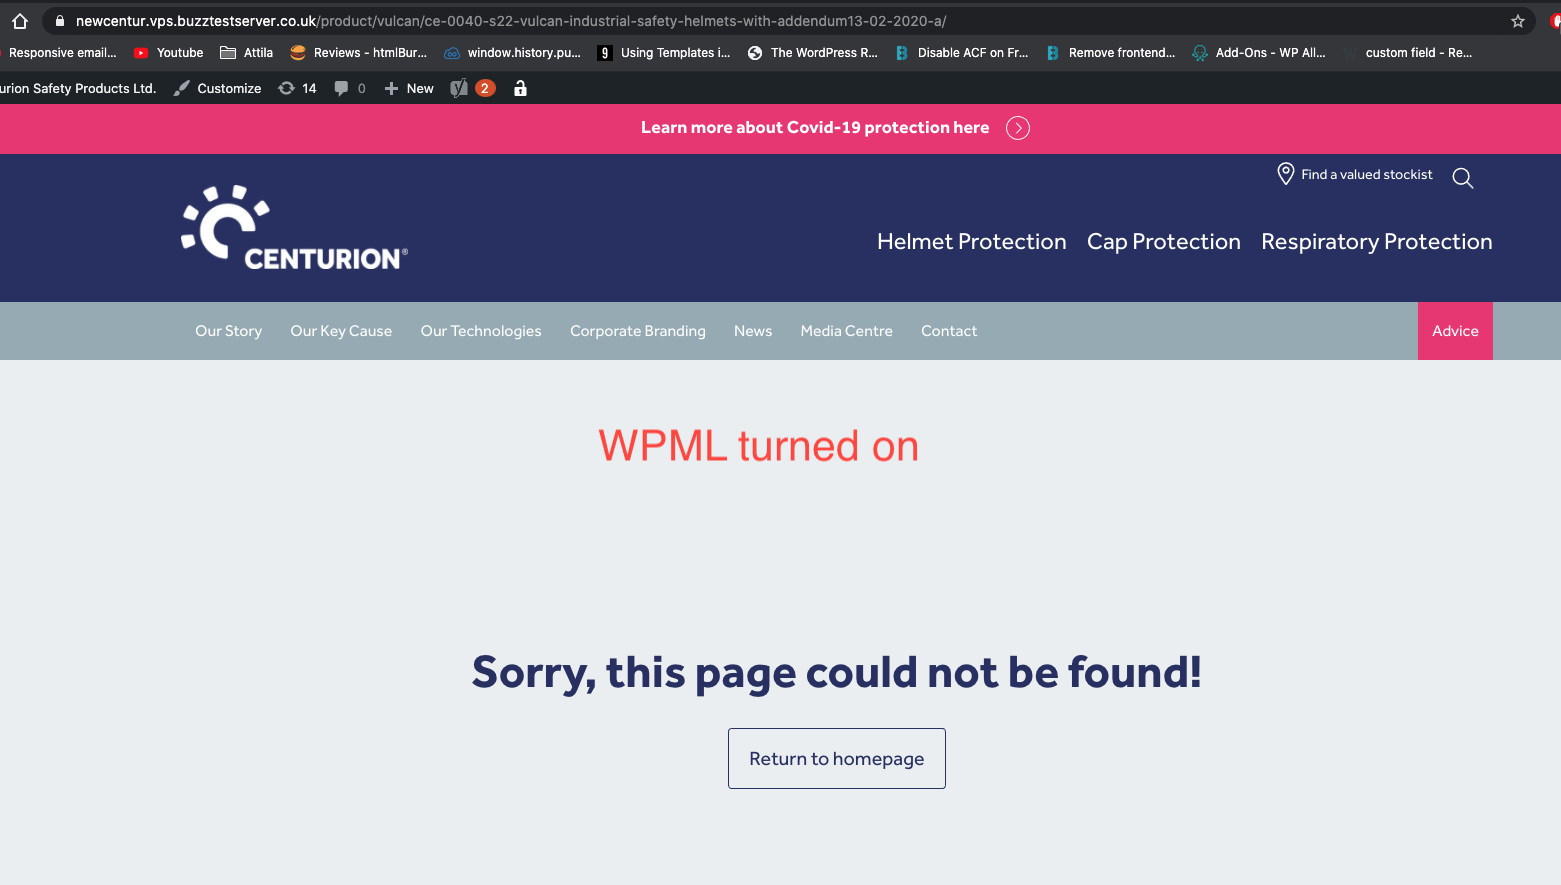Go to the Our Technologies page
The image size is (1561, 885).
(x=481, y=331)
